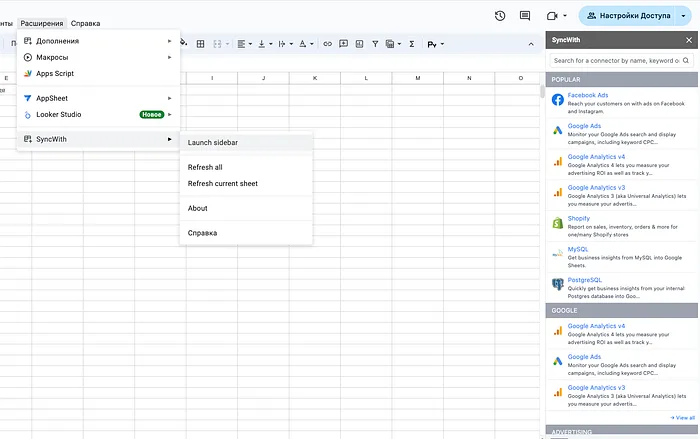Select Apps Script menu entry
Image resolution: width=700 pixels, height=439 pixels.
click(x=98, y=74)
